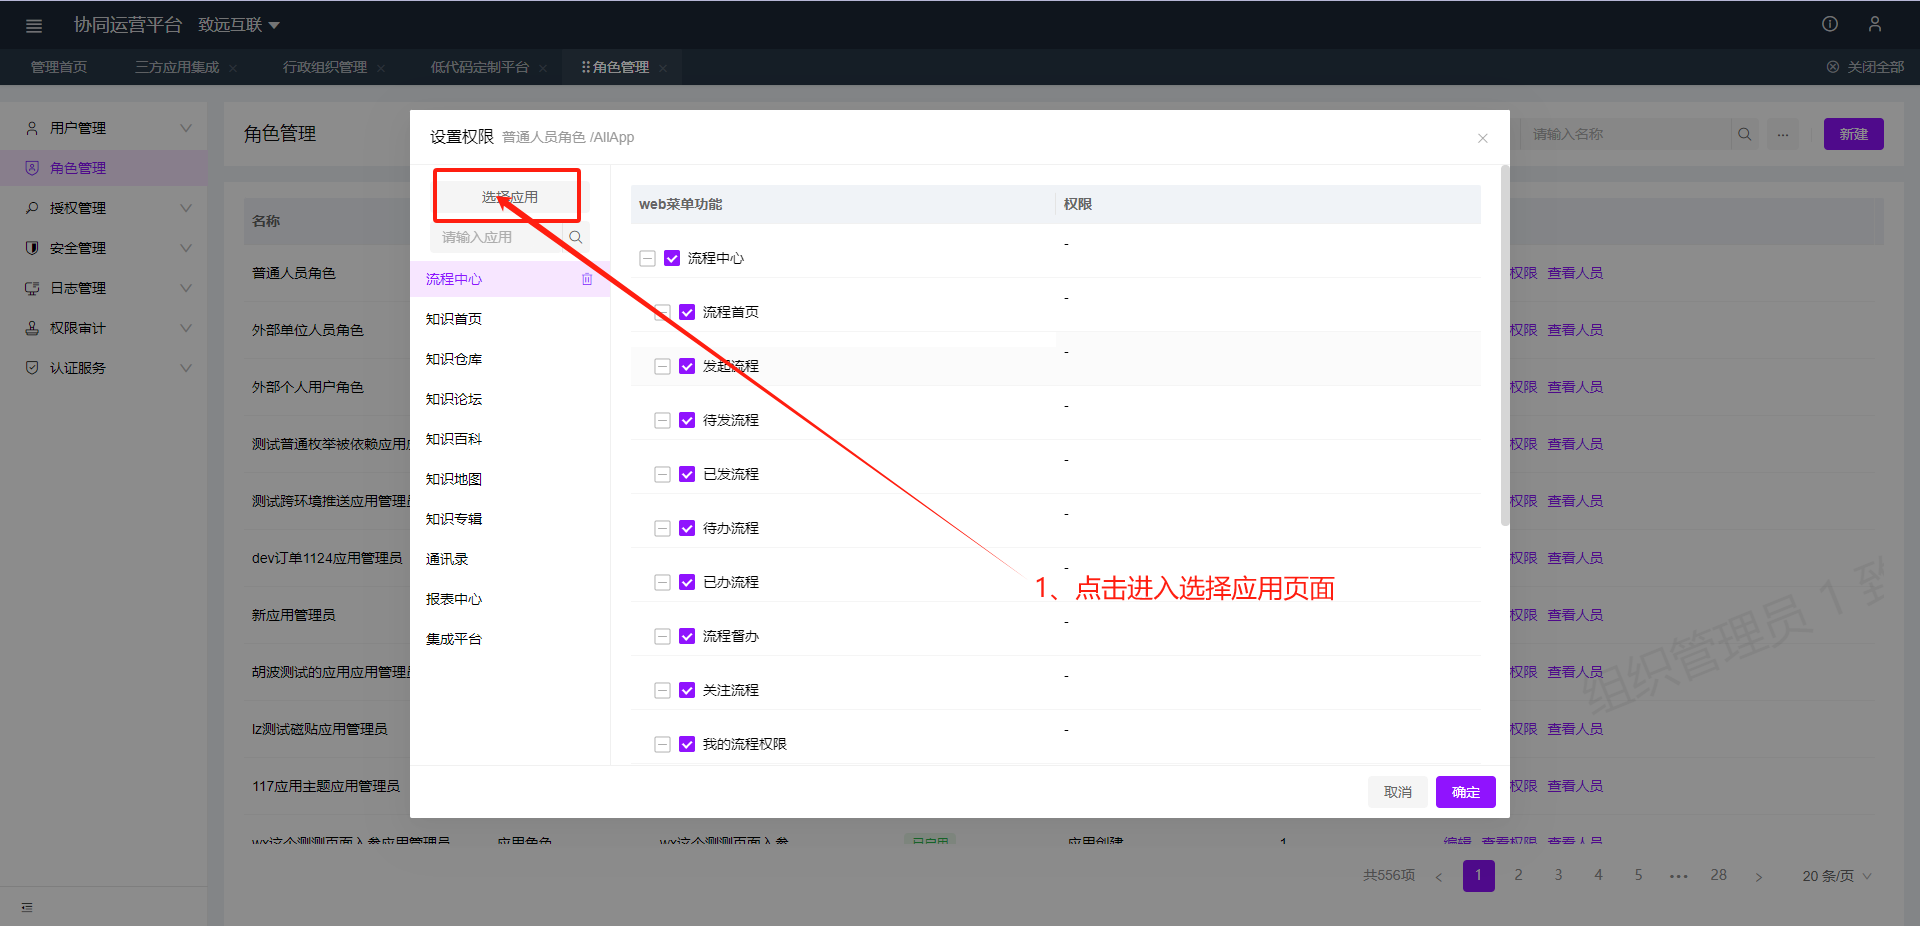Switch to the 低代码定制平台 tab
The width and height of the screenshot is (1920, 926).
479,67
